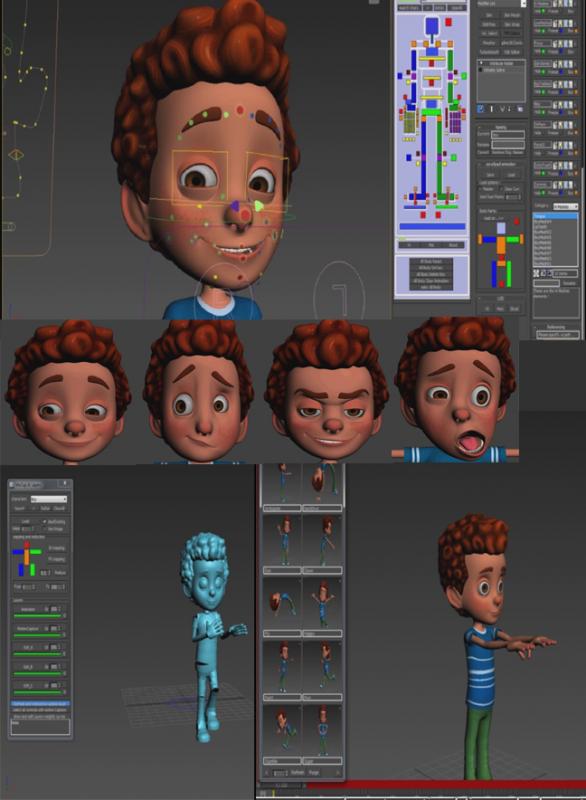The width and height of the screenshot is (586, 800).
Task: Select highlighted blue row in layer panel list
Action: point(40,704)
